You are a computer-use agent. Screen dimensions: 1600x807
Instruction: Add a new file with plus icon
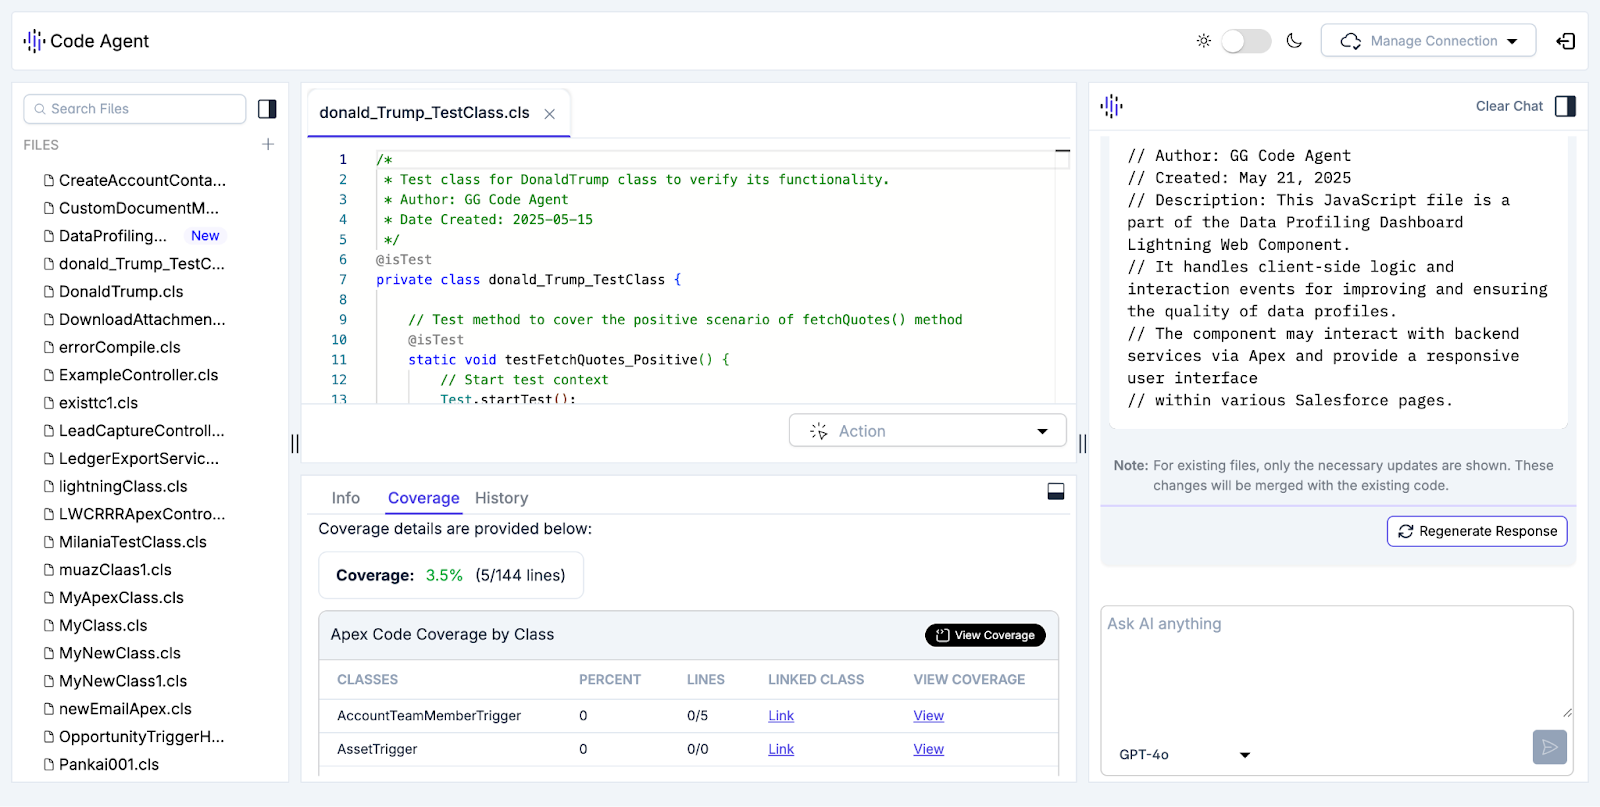268,145
